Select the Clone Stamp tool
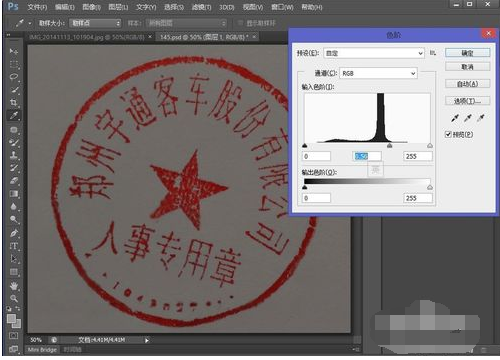The height and width of the screenshot is (360, 500). click(14, 155)
